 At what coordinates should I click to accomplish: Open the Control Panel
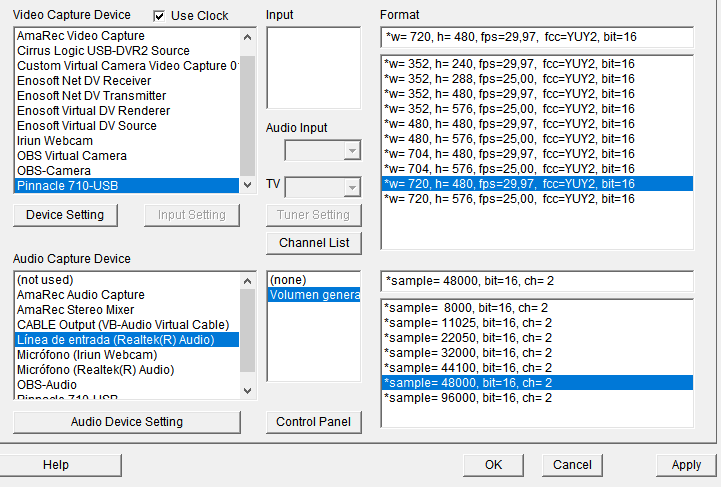pos(314,422)
